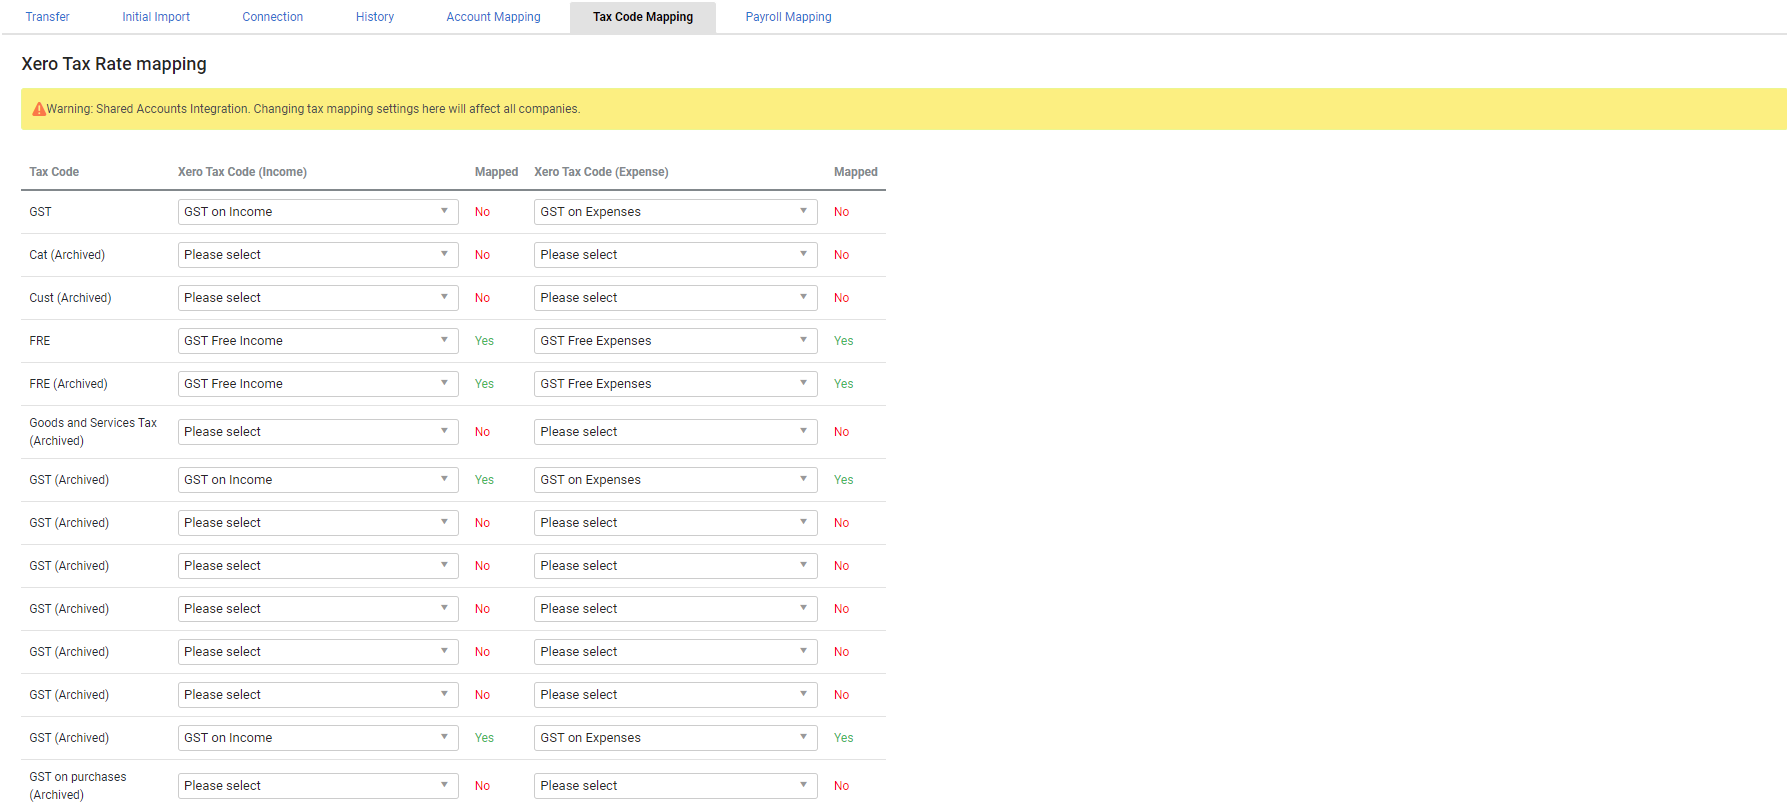Image resolution: width=1787 pixels, height=812 pixels.
Task: Click the Xero Tax Code (Income) header
Action: click(x=242, y=172)
